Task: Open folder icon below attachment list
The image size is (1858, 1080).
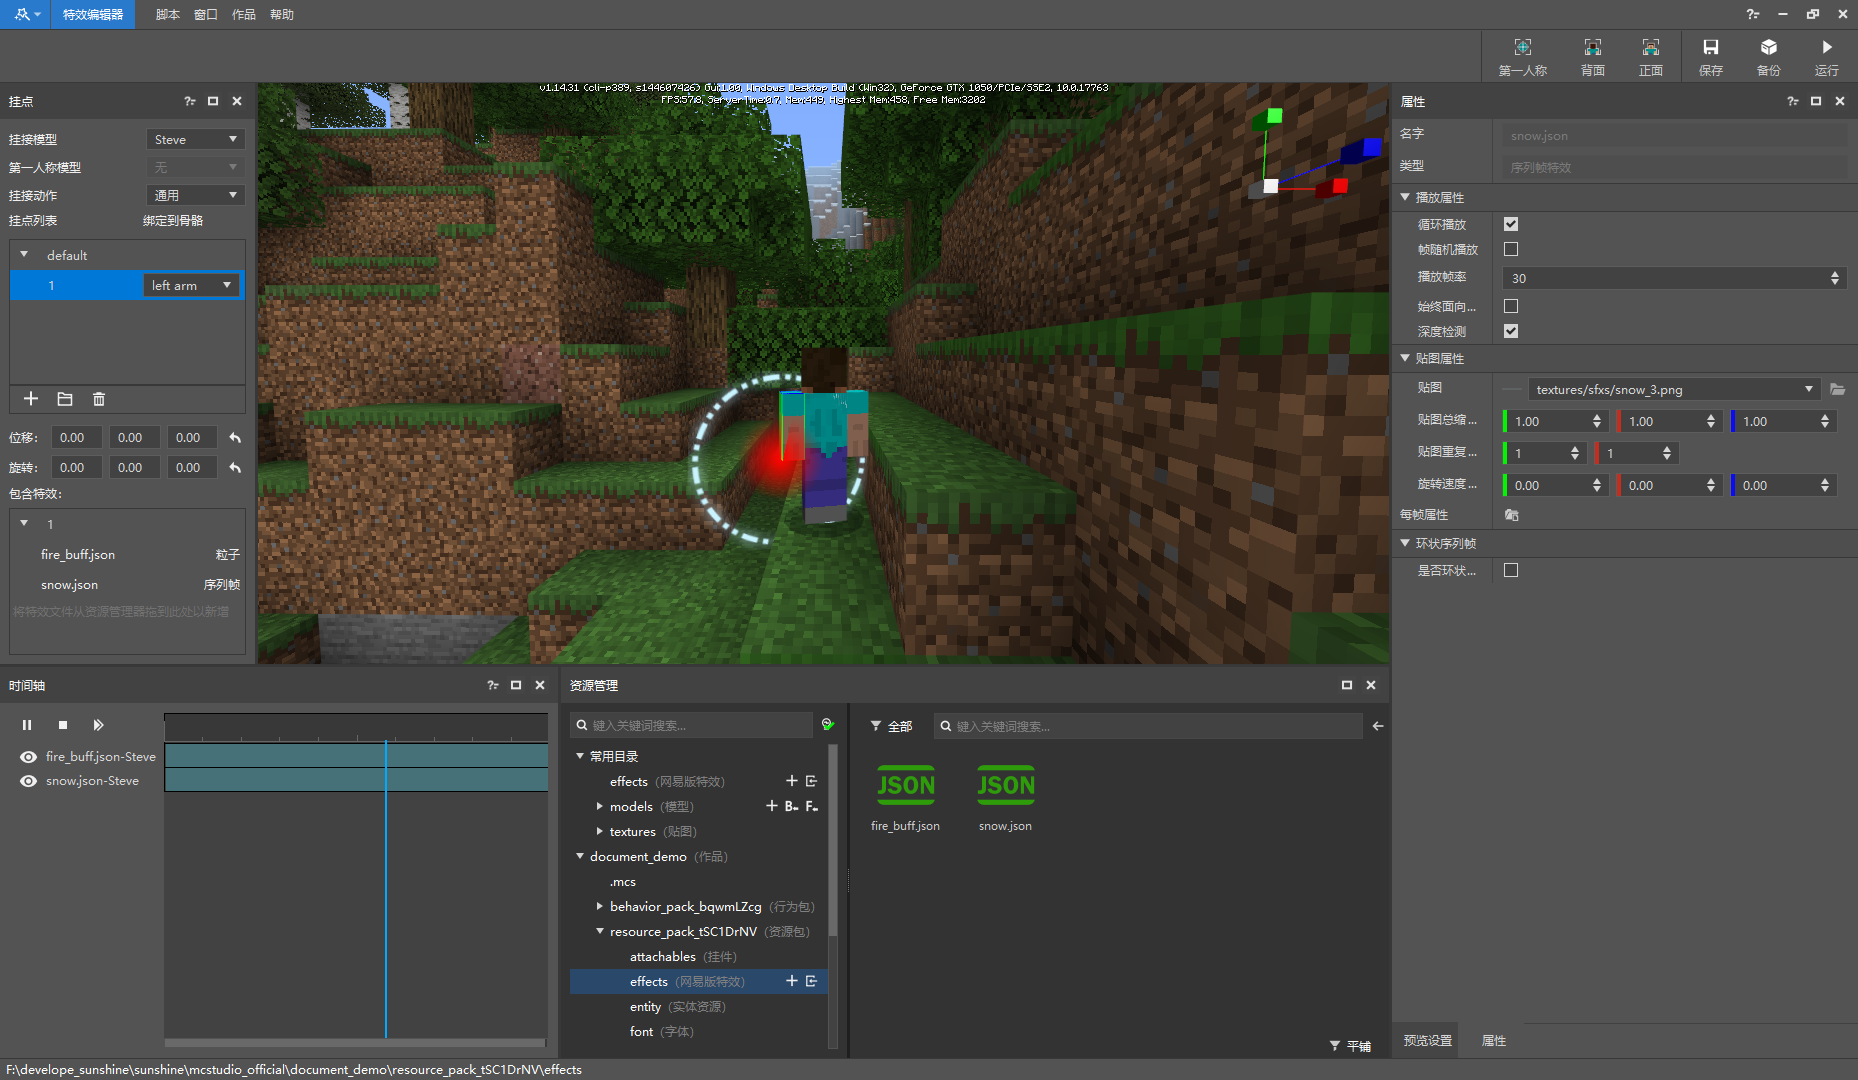Action: 65,399
